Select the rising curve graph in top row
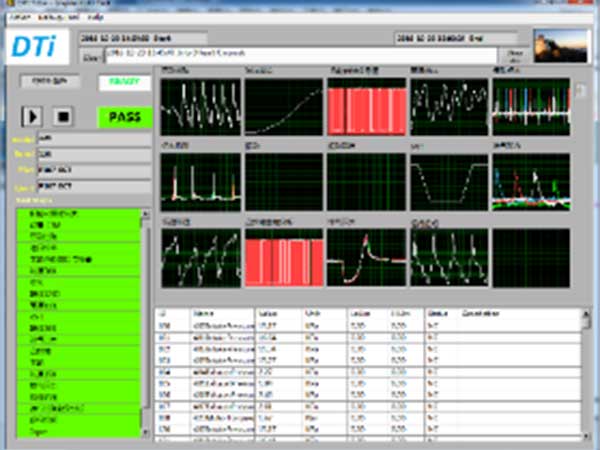 pyautogui.click(x=283, y=105)
